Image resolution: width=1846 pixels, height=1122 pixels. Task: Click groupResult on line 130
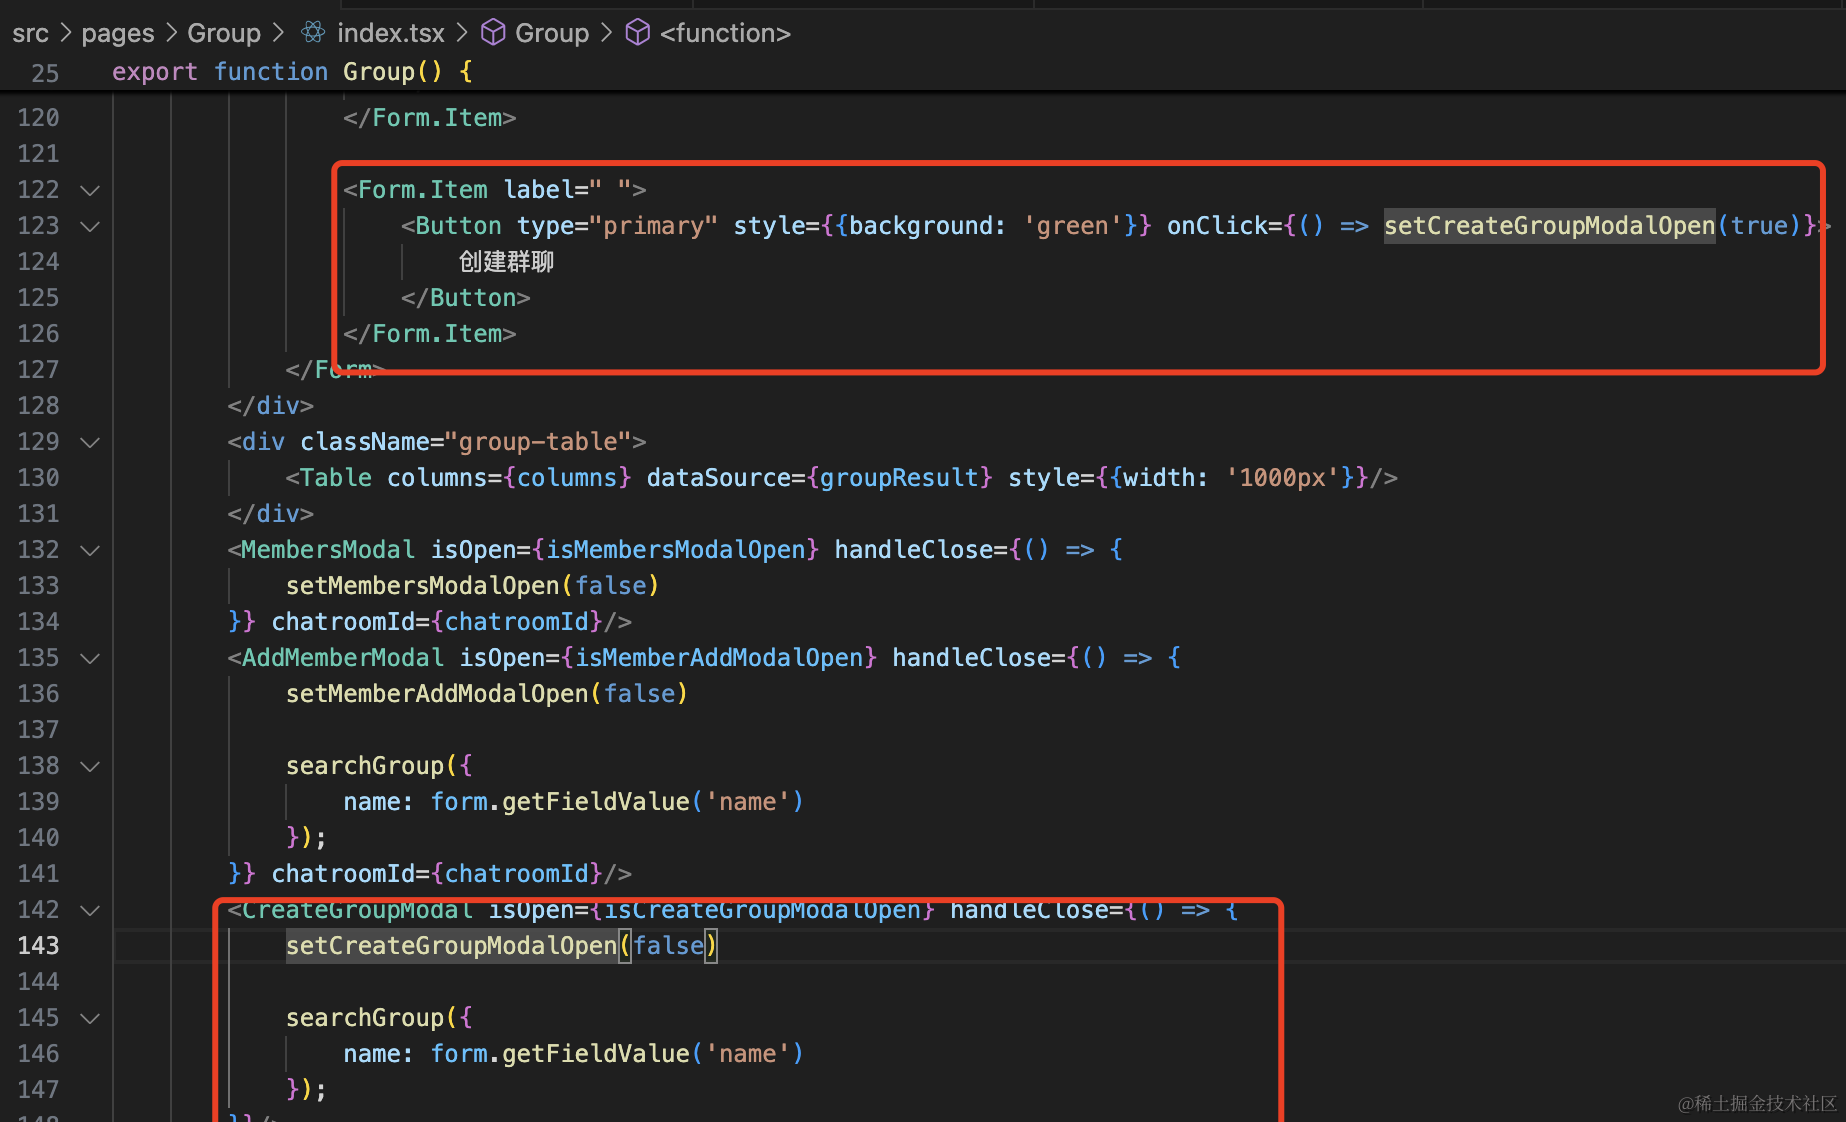(x=900, y=478)
